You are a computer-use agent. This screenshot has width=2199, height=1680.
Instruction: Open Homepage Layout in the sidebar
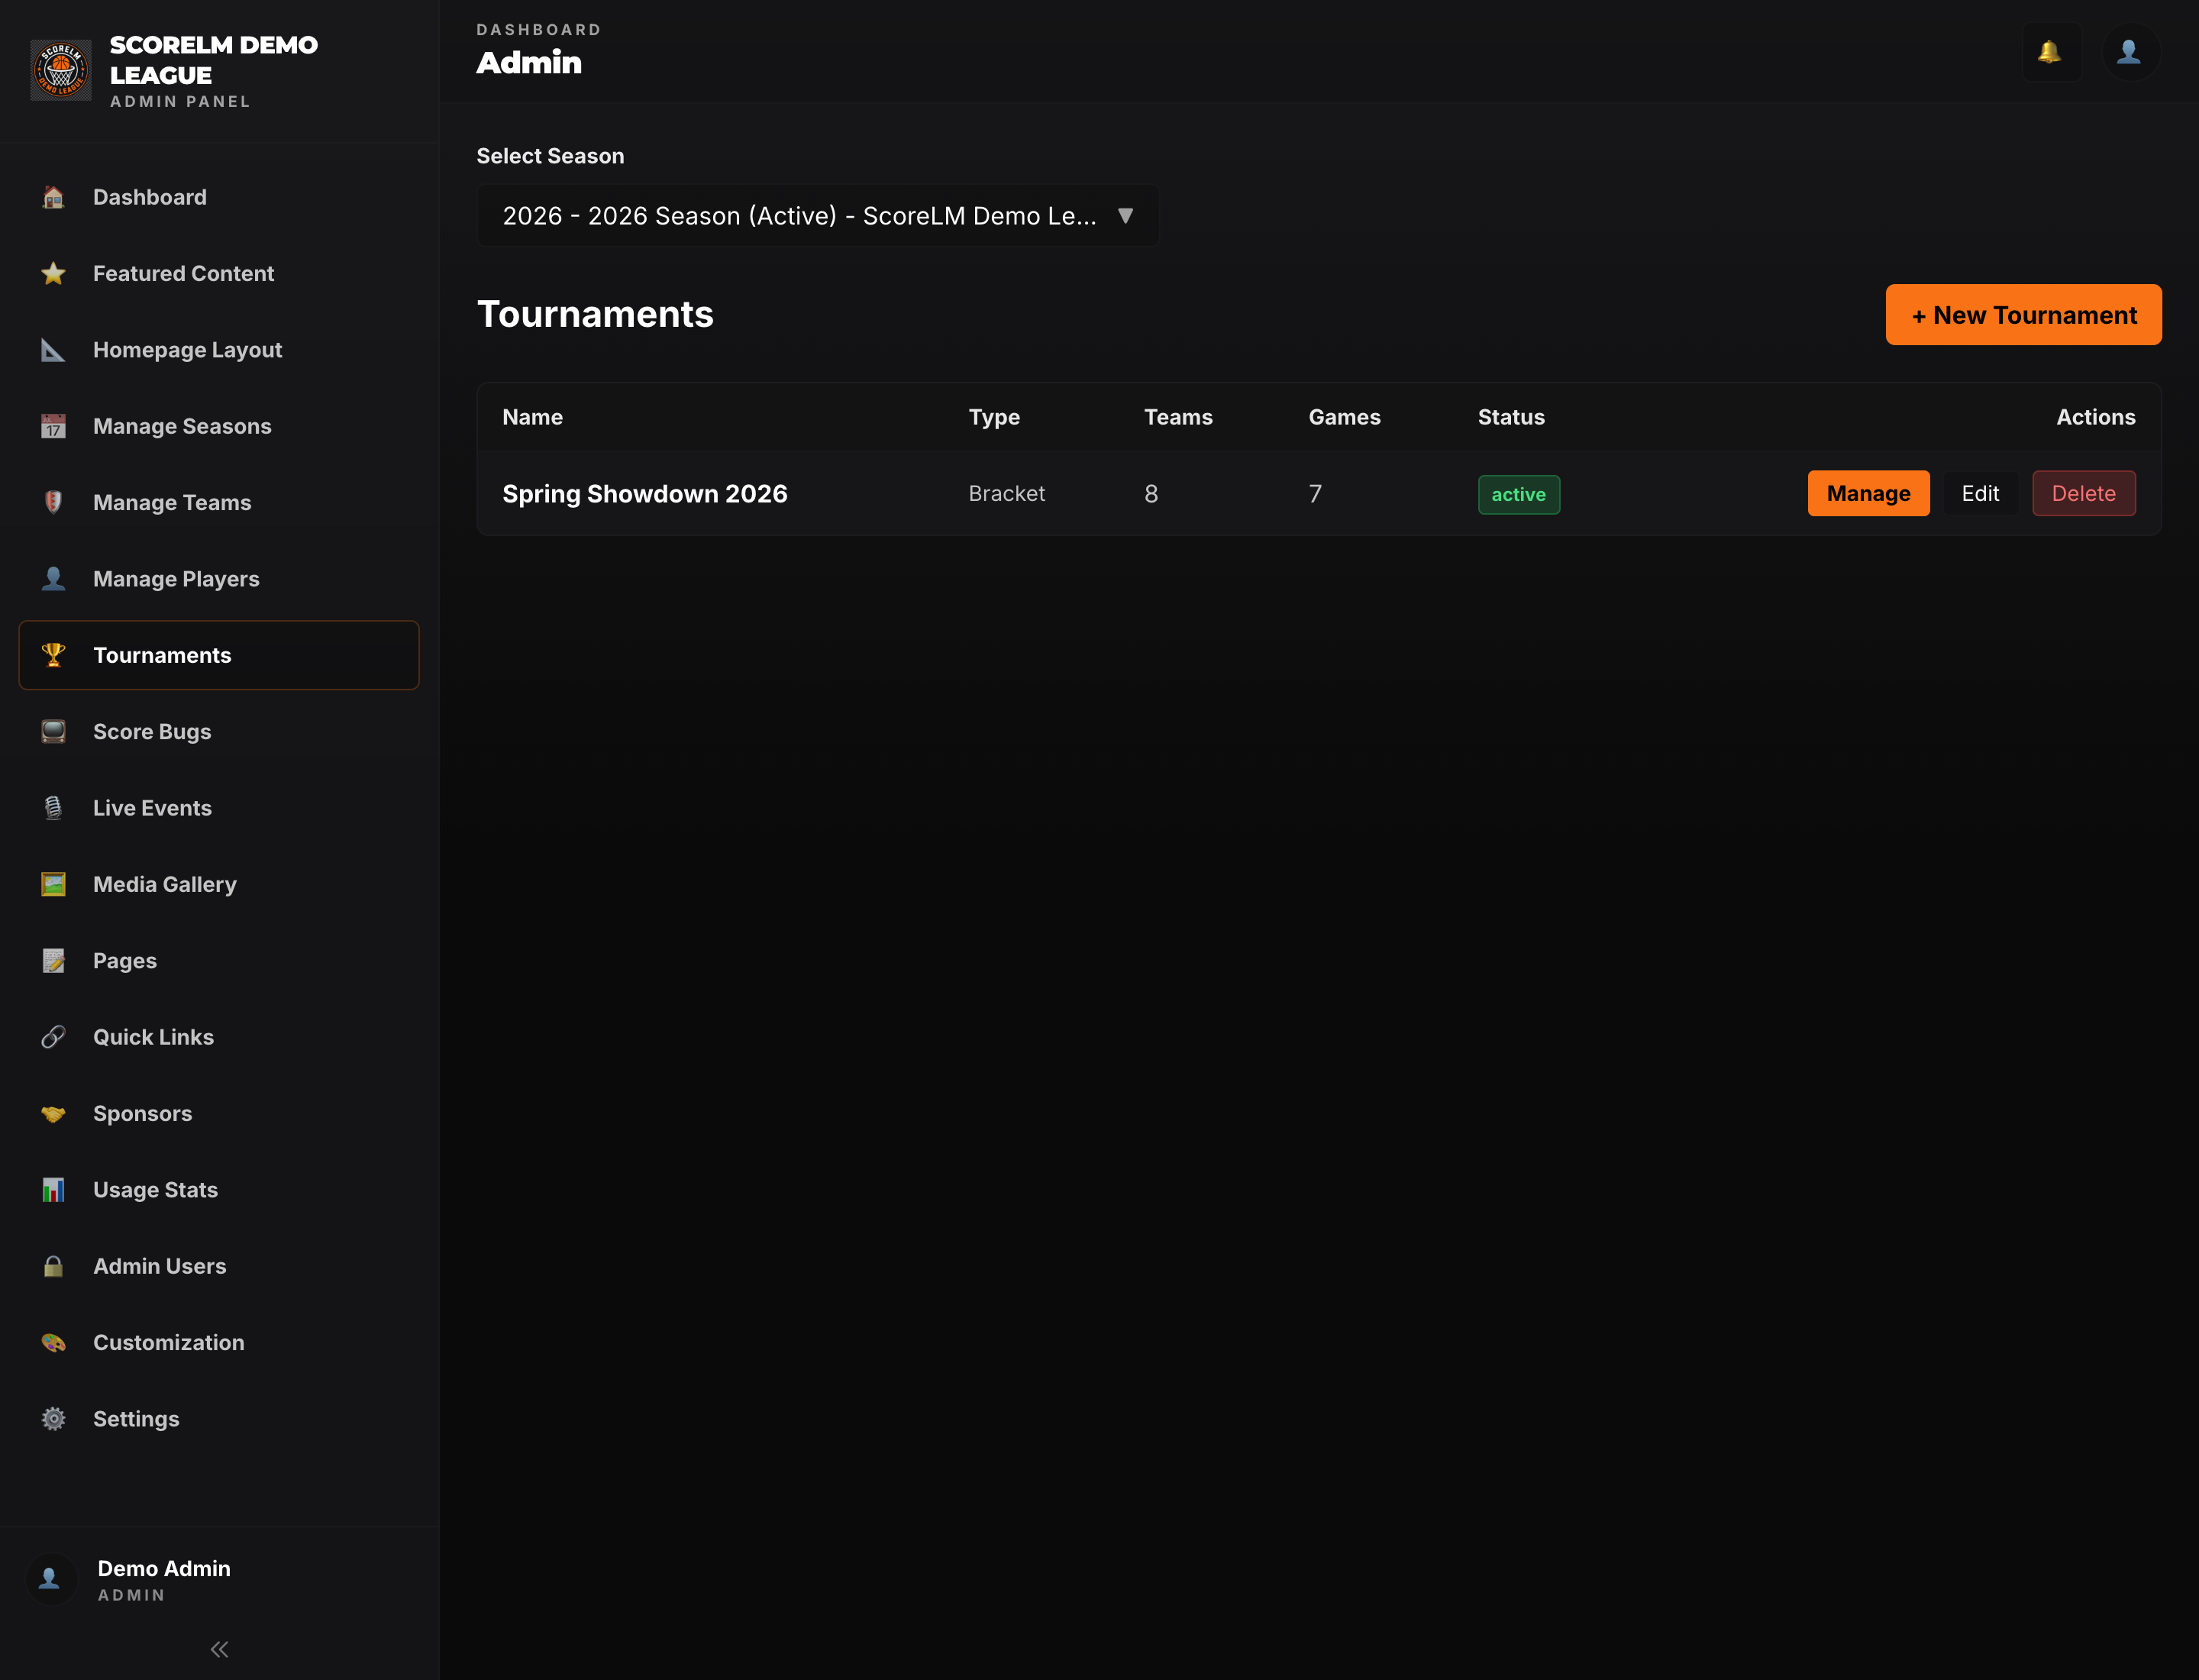pos(219,350)
